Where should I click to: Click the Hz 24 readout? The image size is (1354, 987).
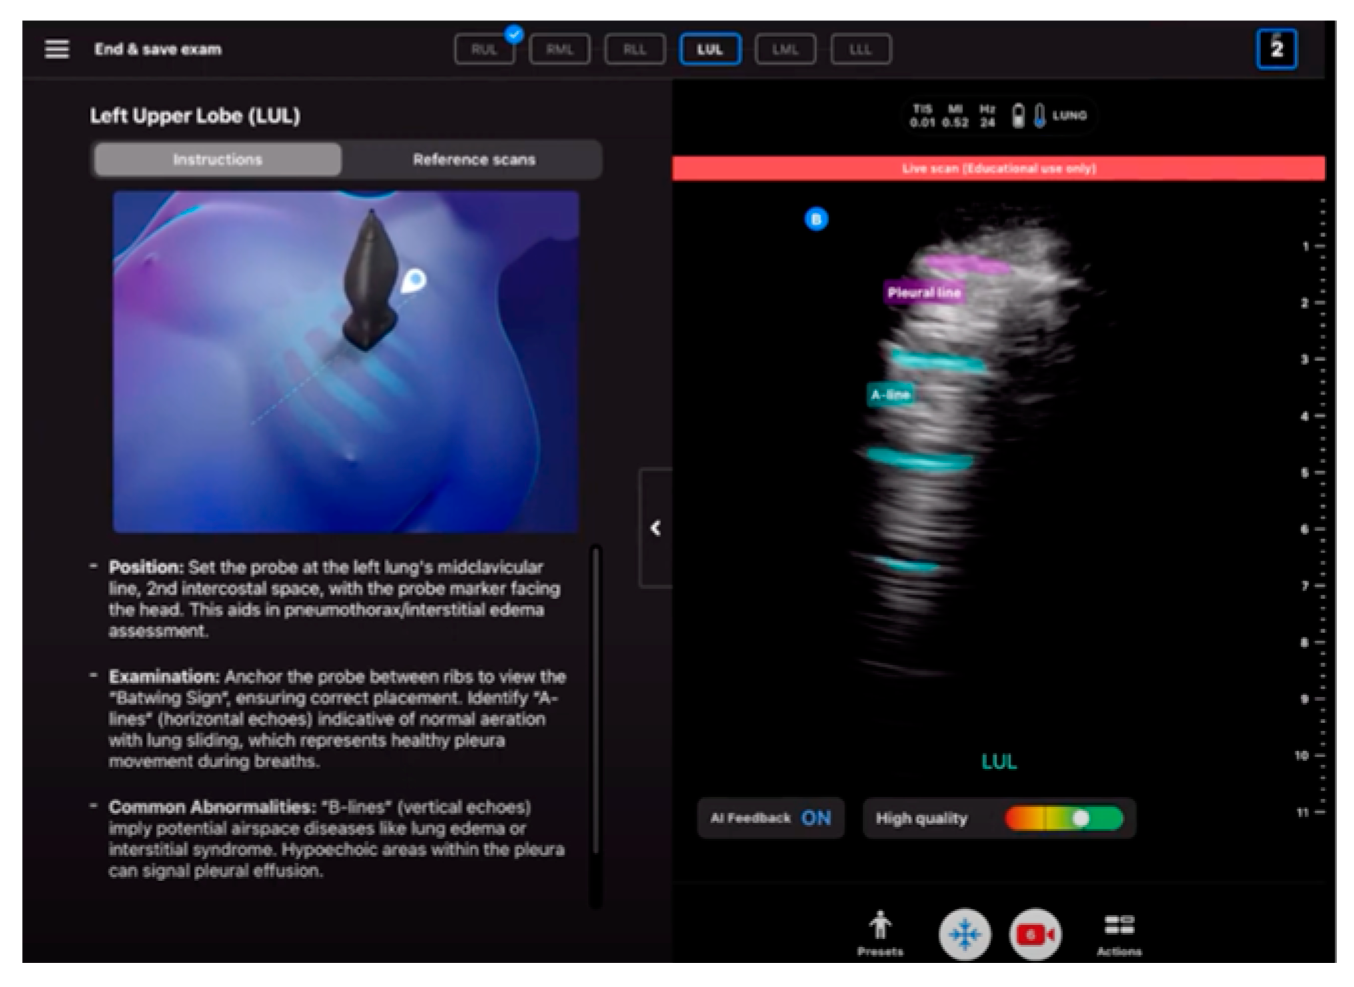[x=987, y=115]
